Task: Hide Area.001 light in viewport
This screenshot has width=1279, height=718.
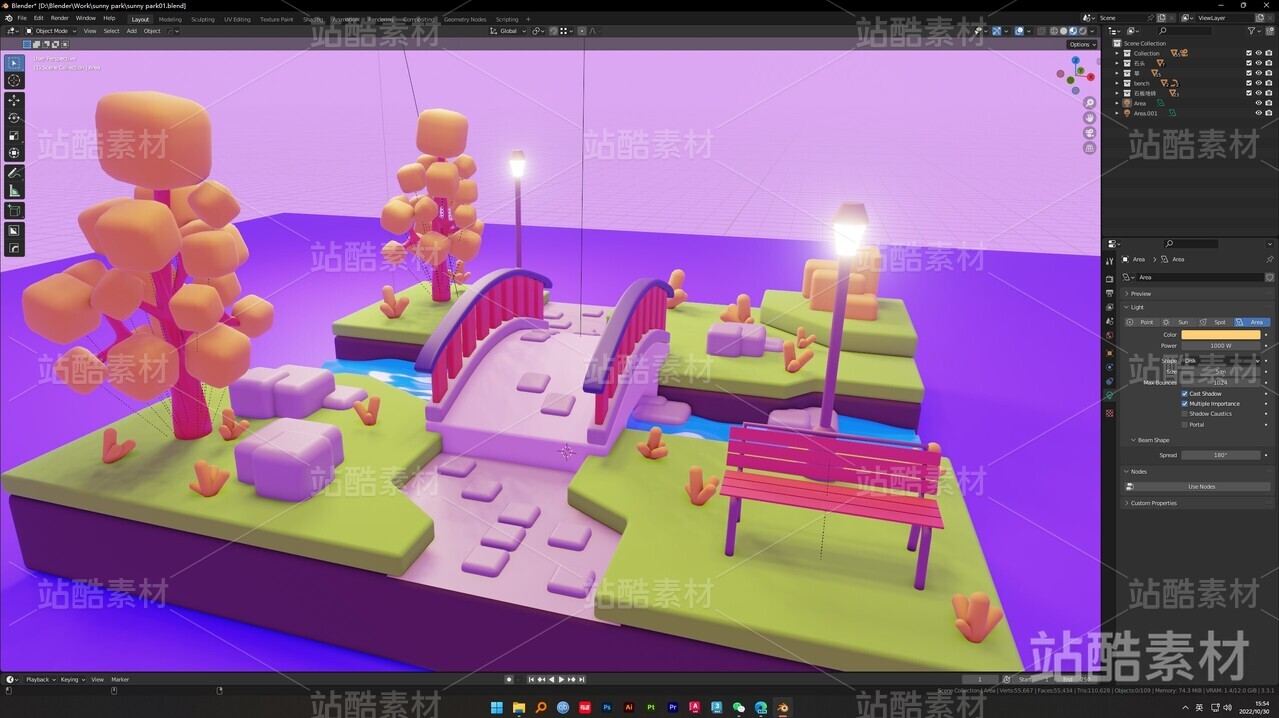Action: tap(1258, 113)
